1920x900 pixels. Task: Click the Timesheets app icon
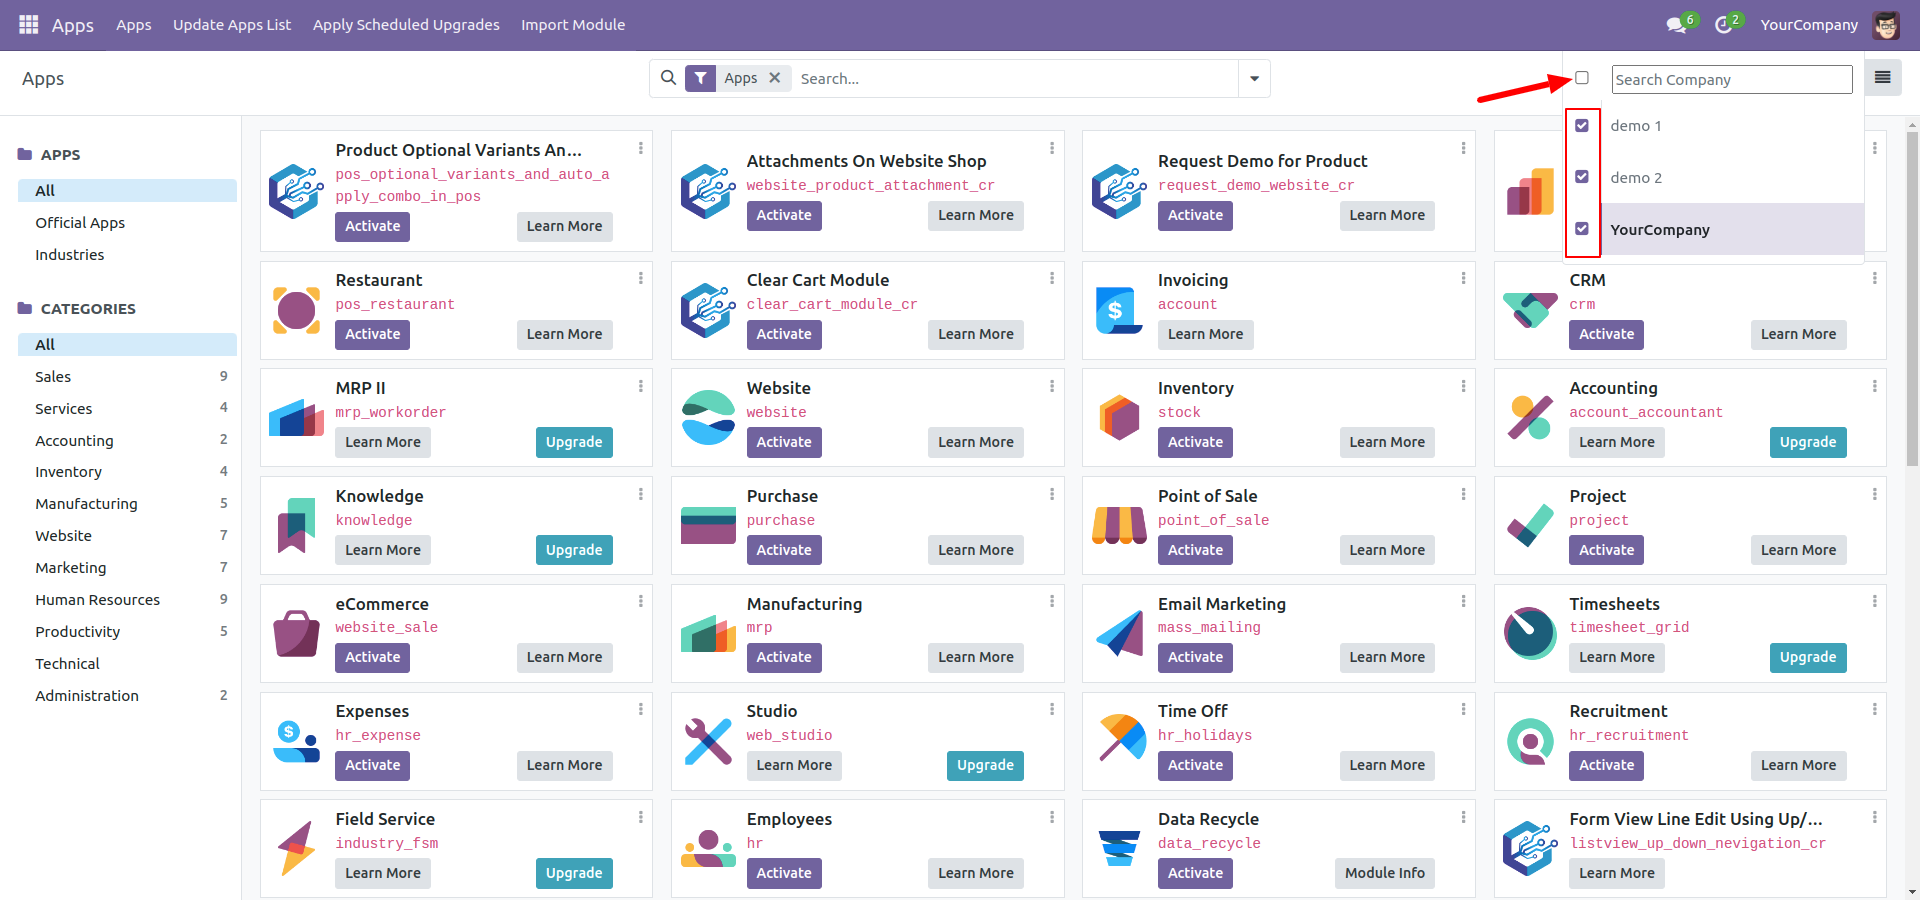[x=1530, y=634]
